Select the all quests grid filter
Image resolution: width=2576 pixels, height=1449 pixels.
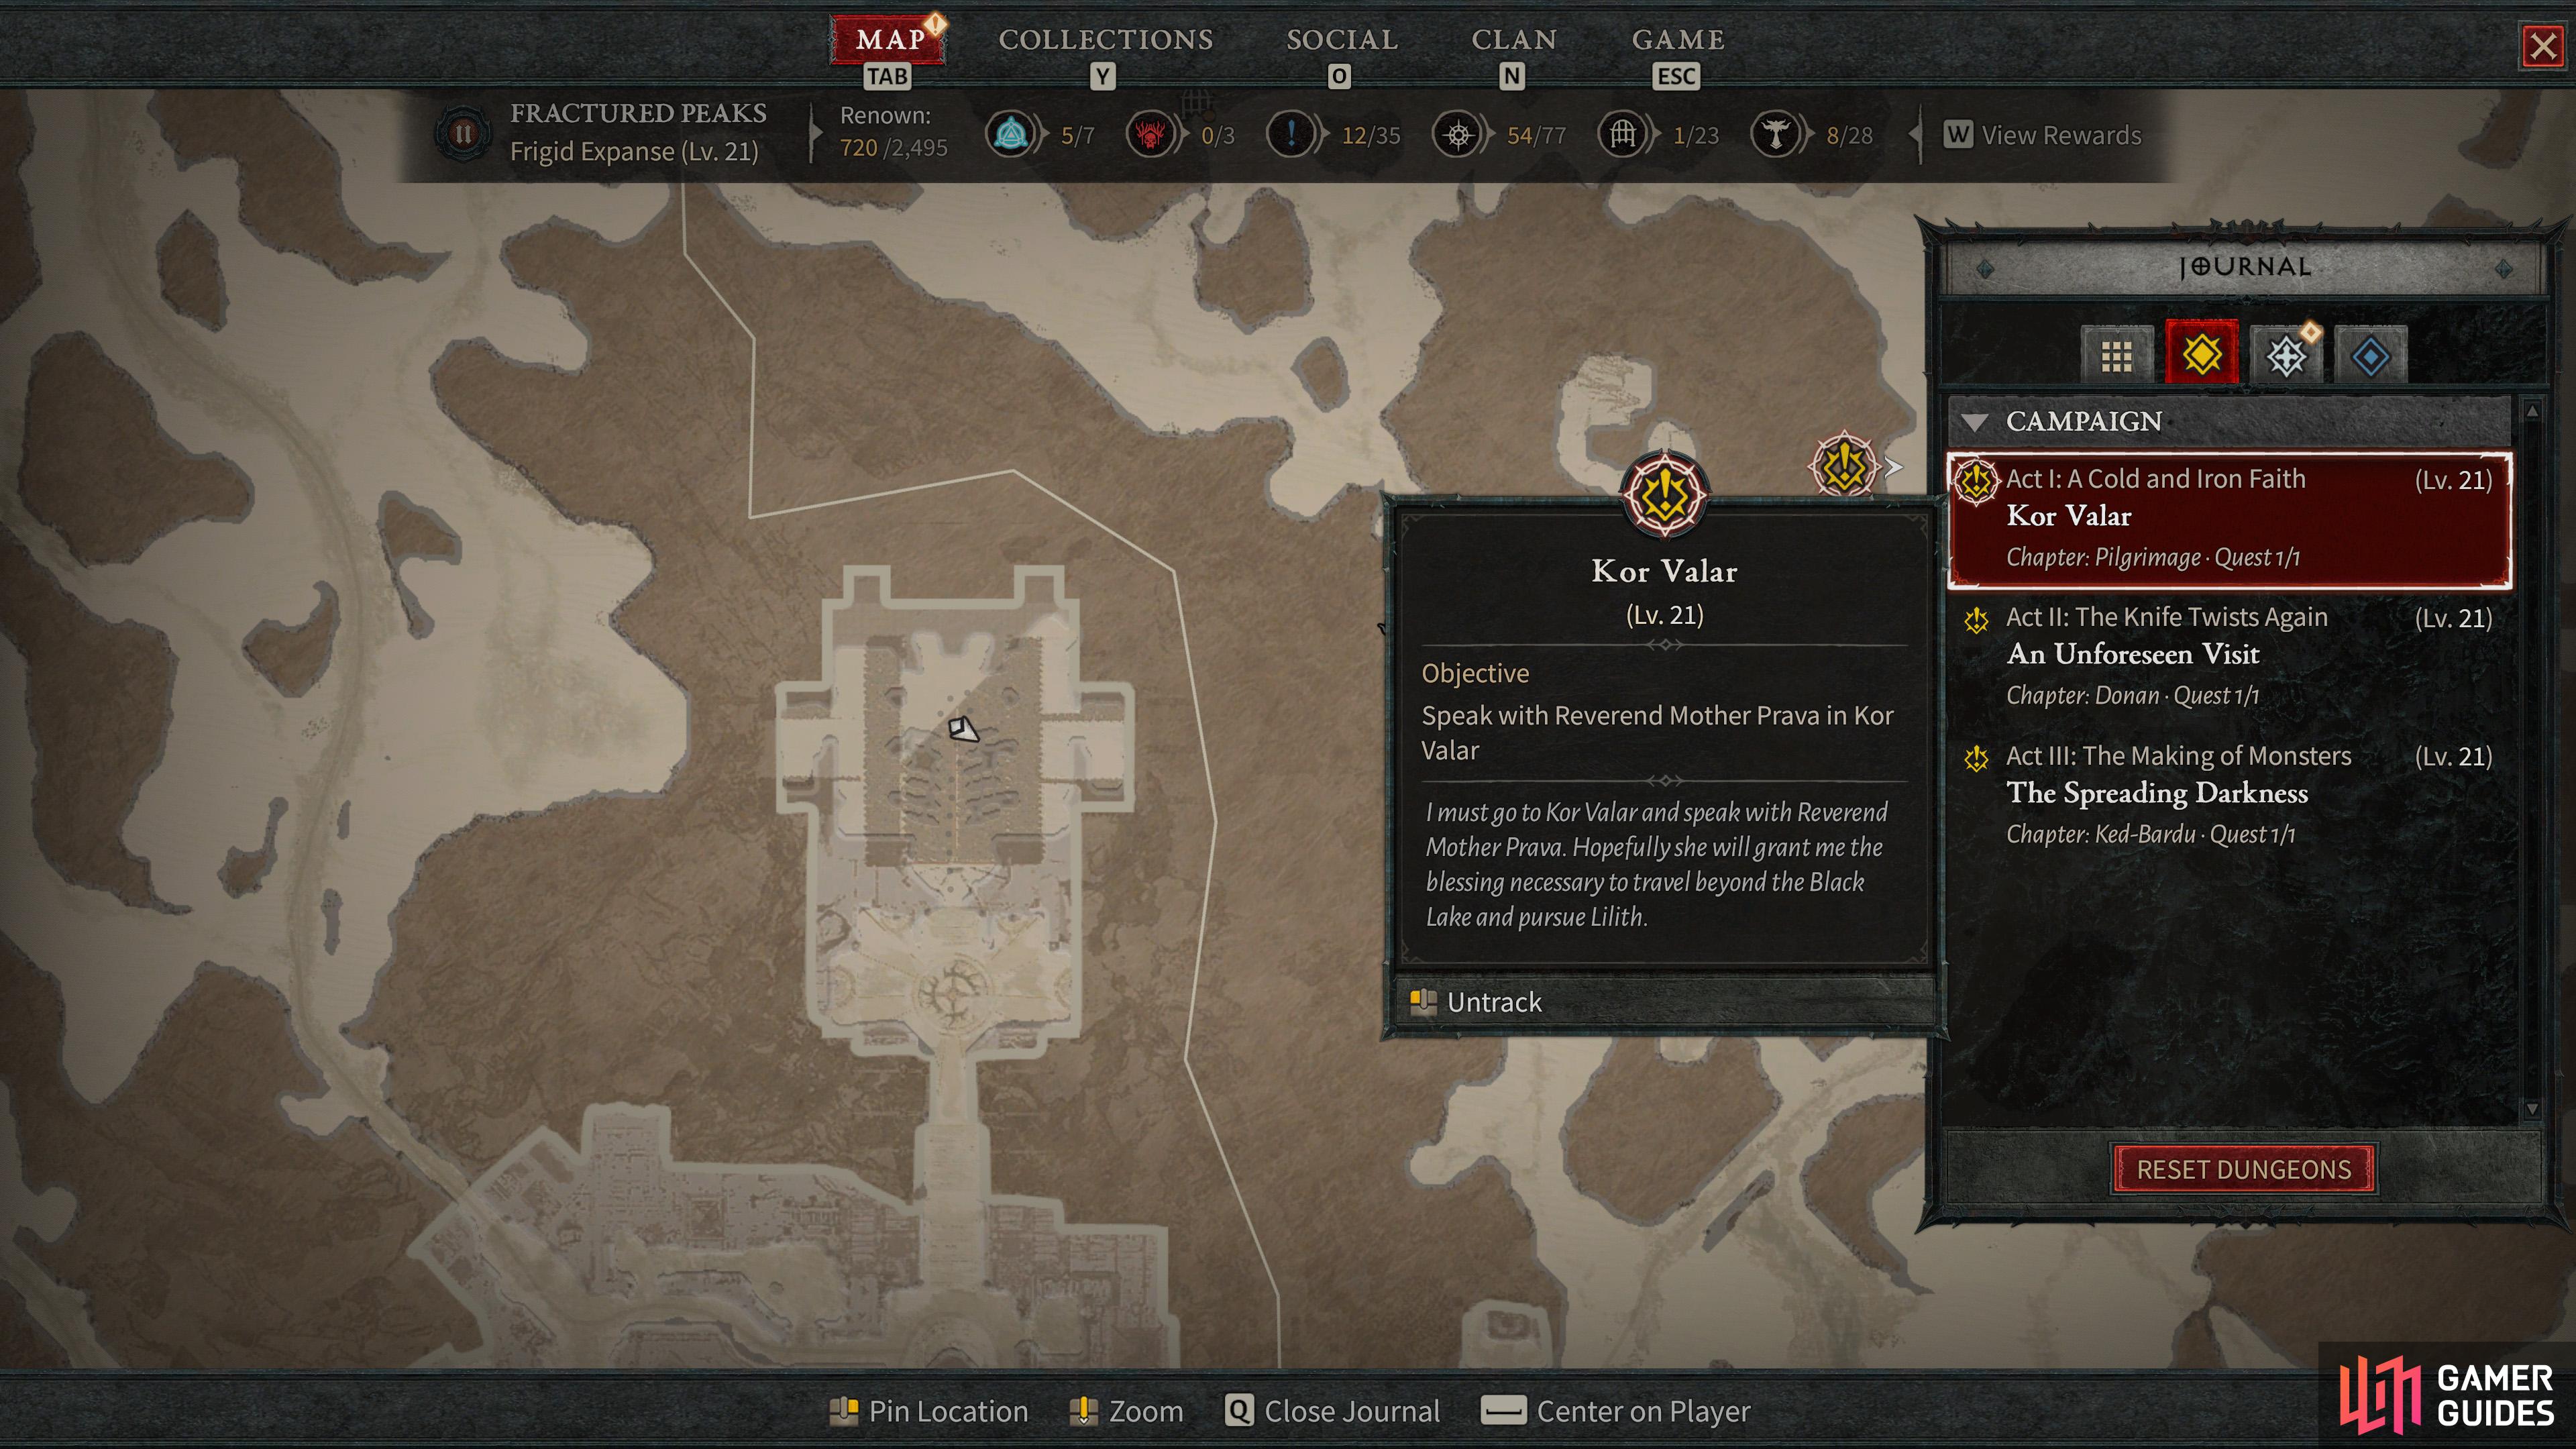pyautogui.click(x=2116, y=355)
